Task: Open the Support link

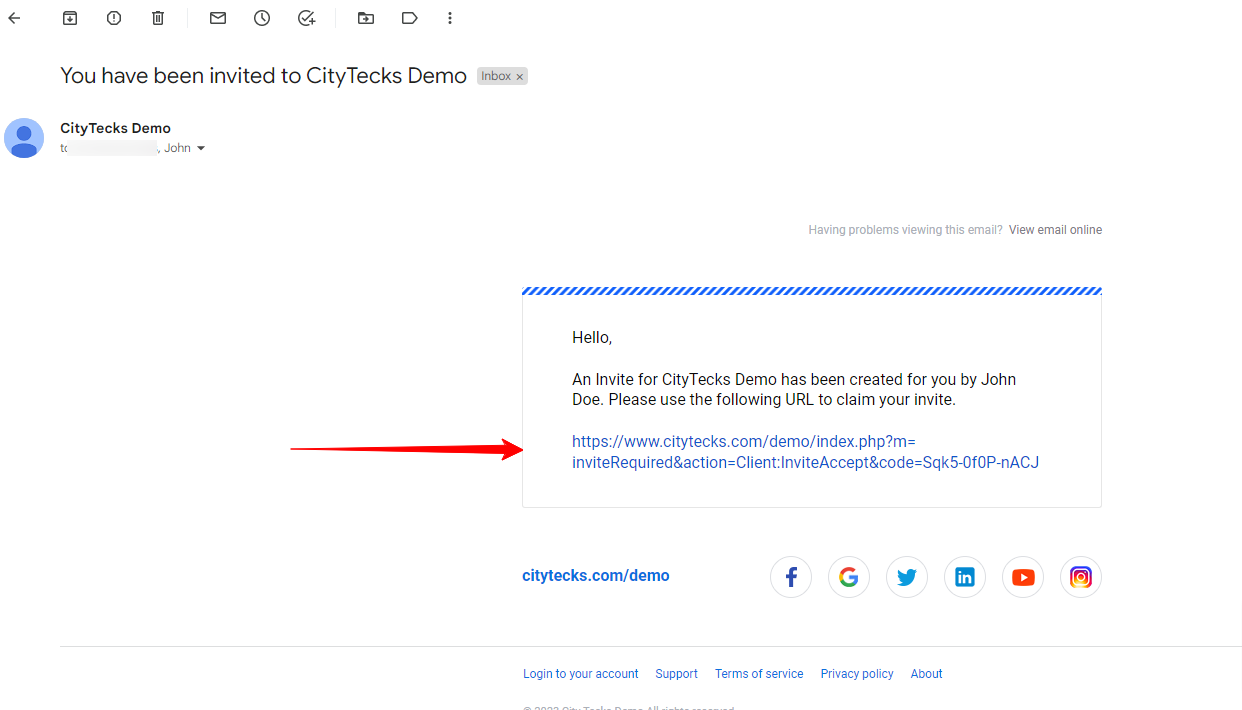Action: click(x=677, y=674)
